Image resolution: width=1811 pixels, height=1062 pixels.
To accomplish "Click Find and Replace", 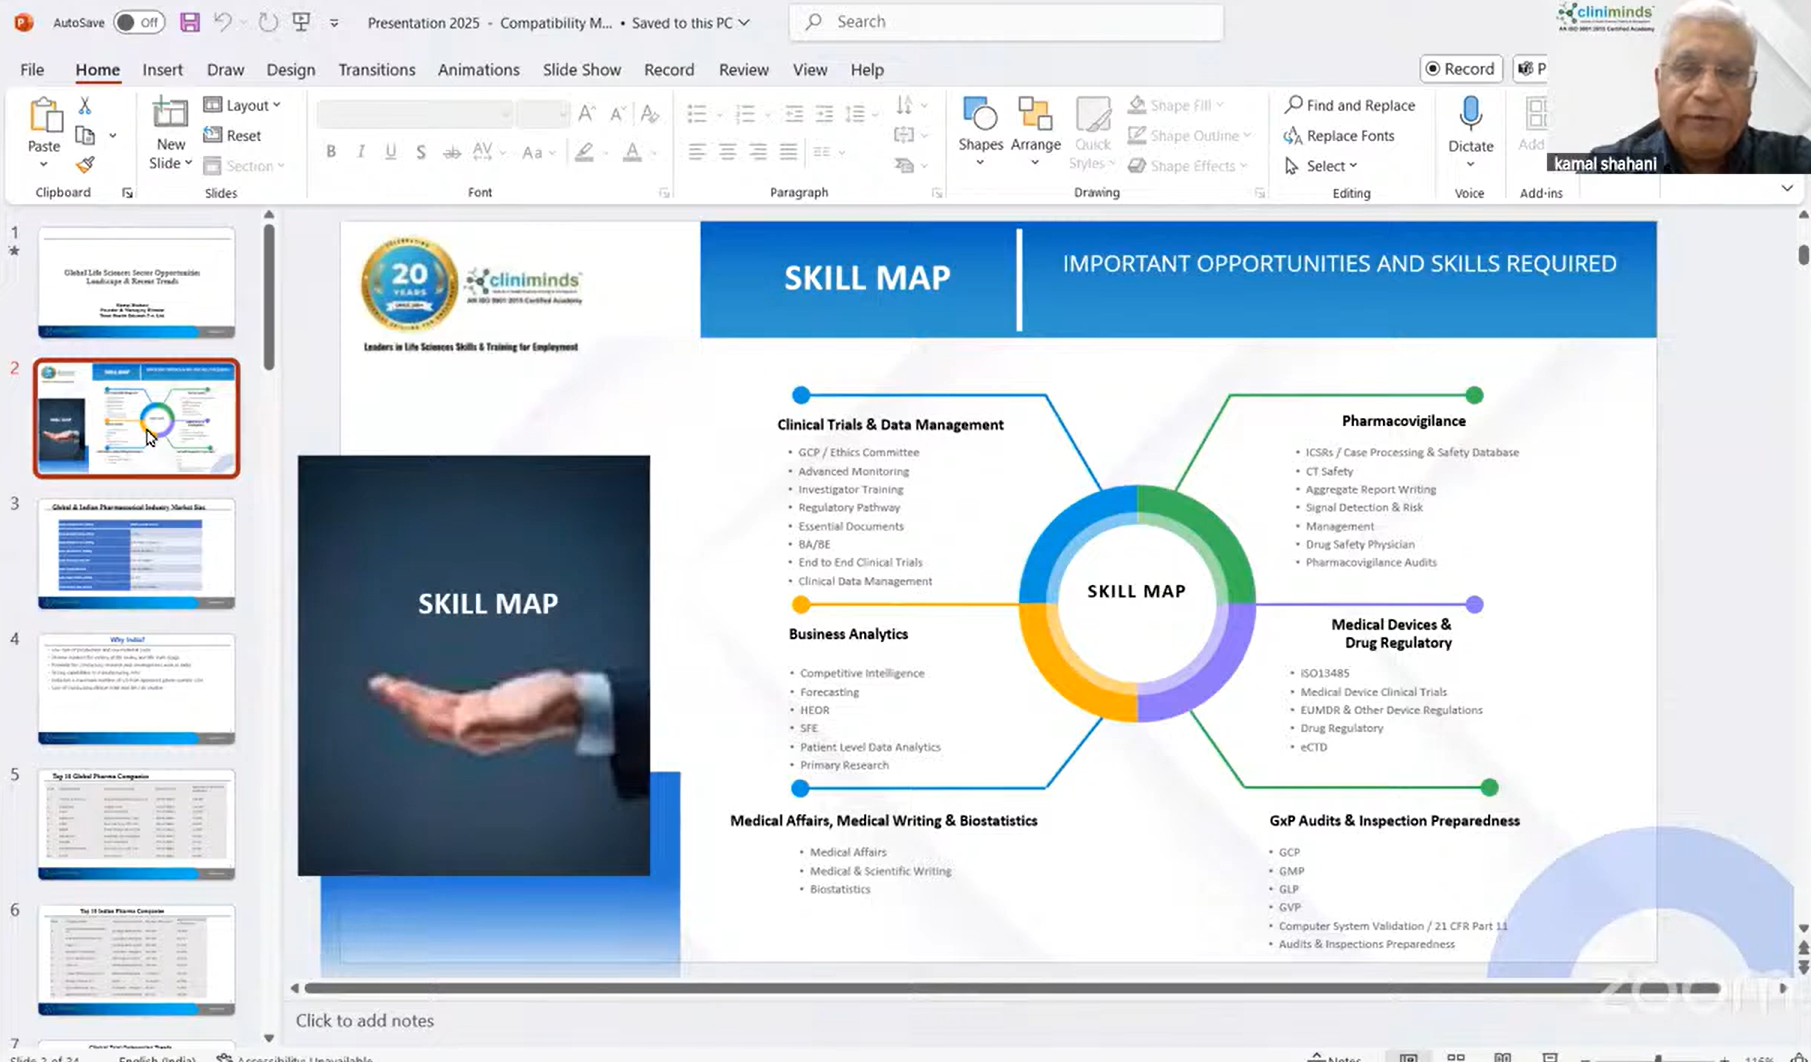I will (x=1350, y=105).
